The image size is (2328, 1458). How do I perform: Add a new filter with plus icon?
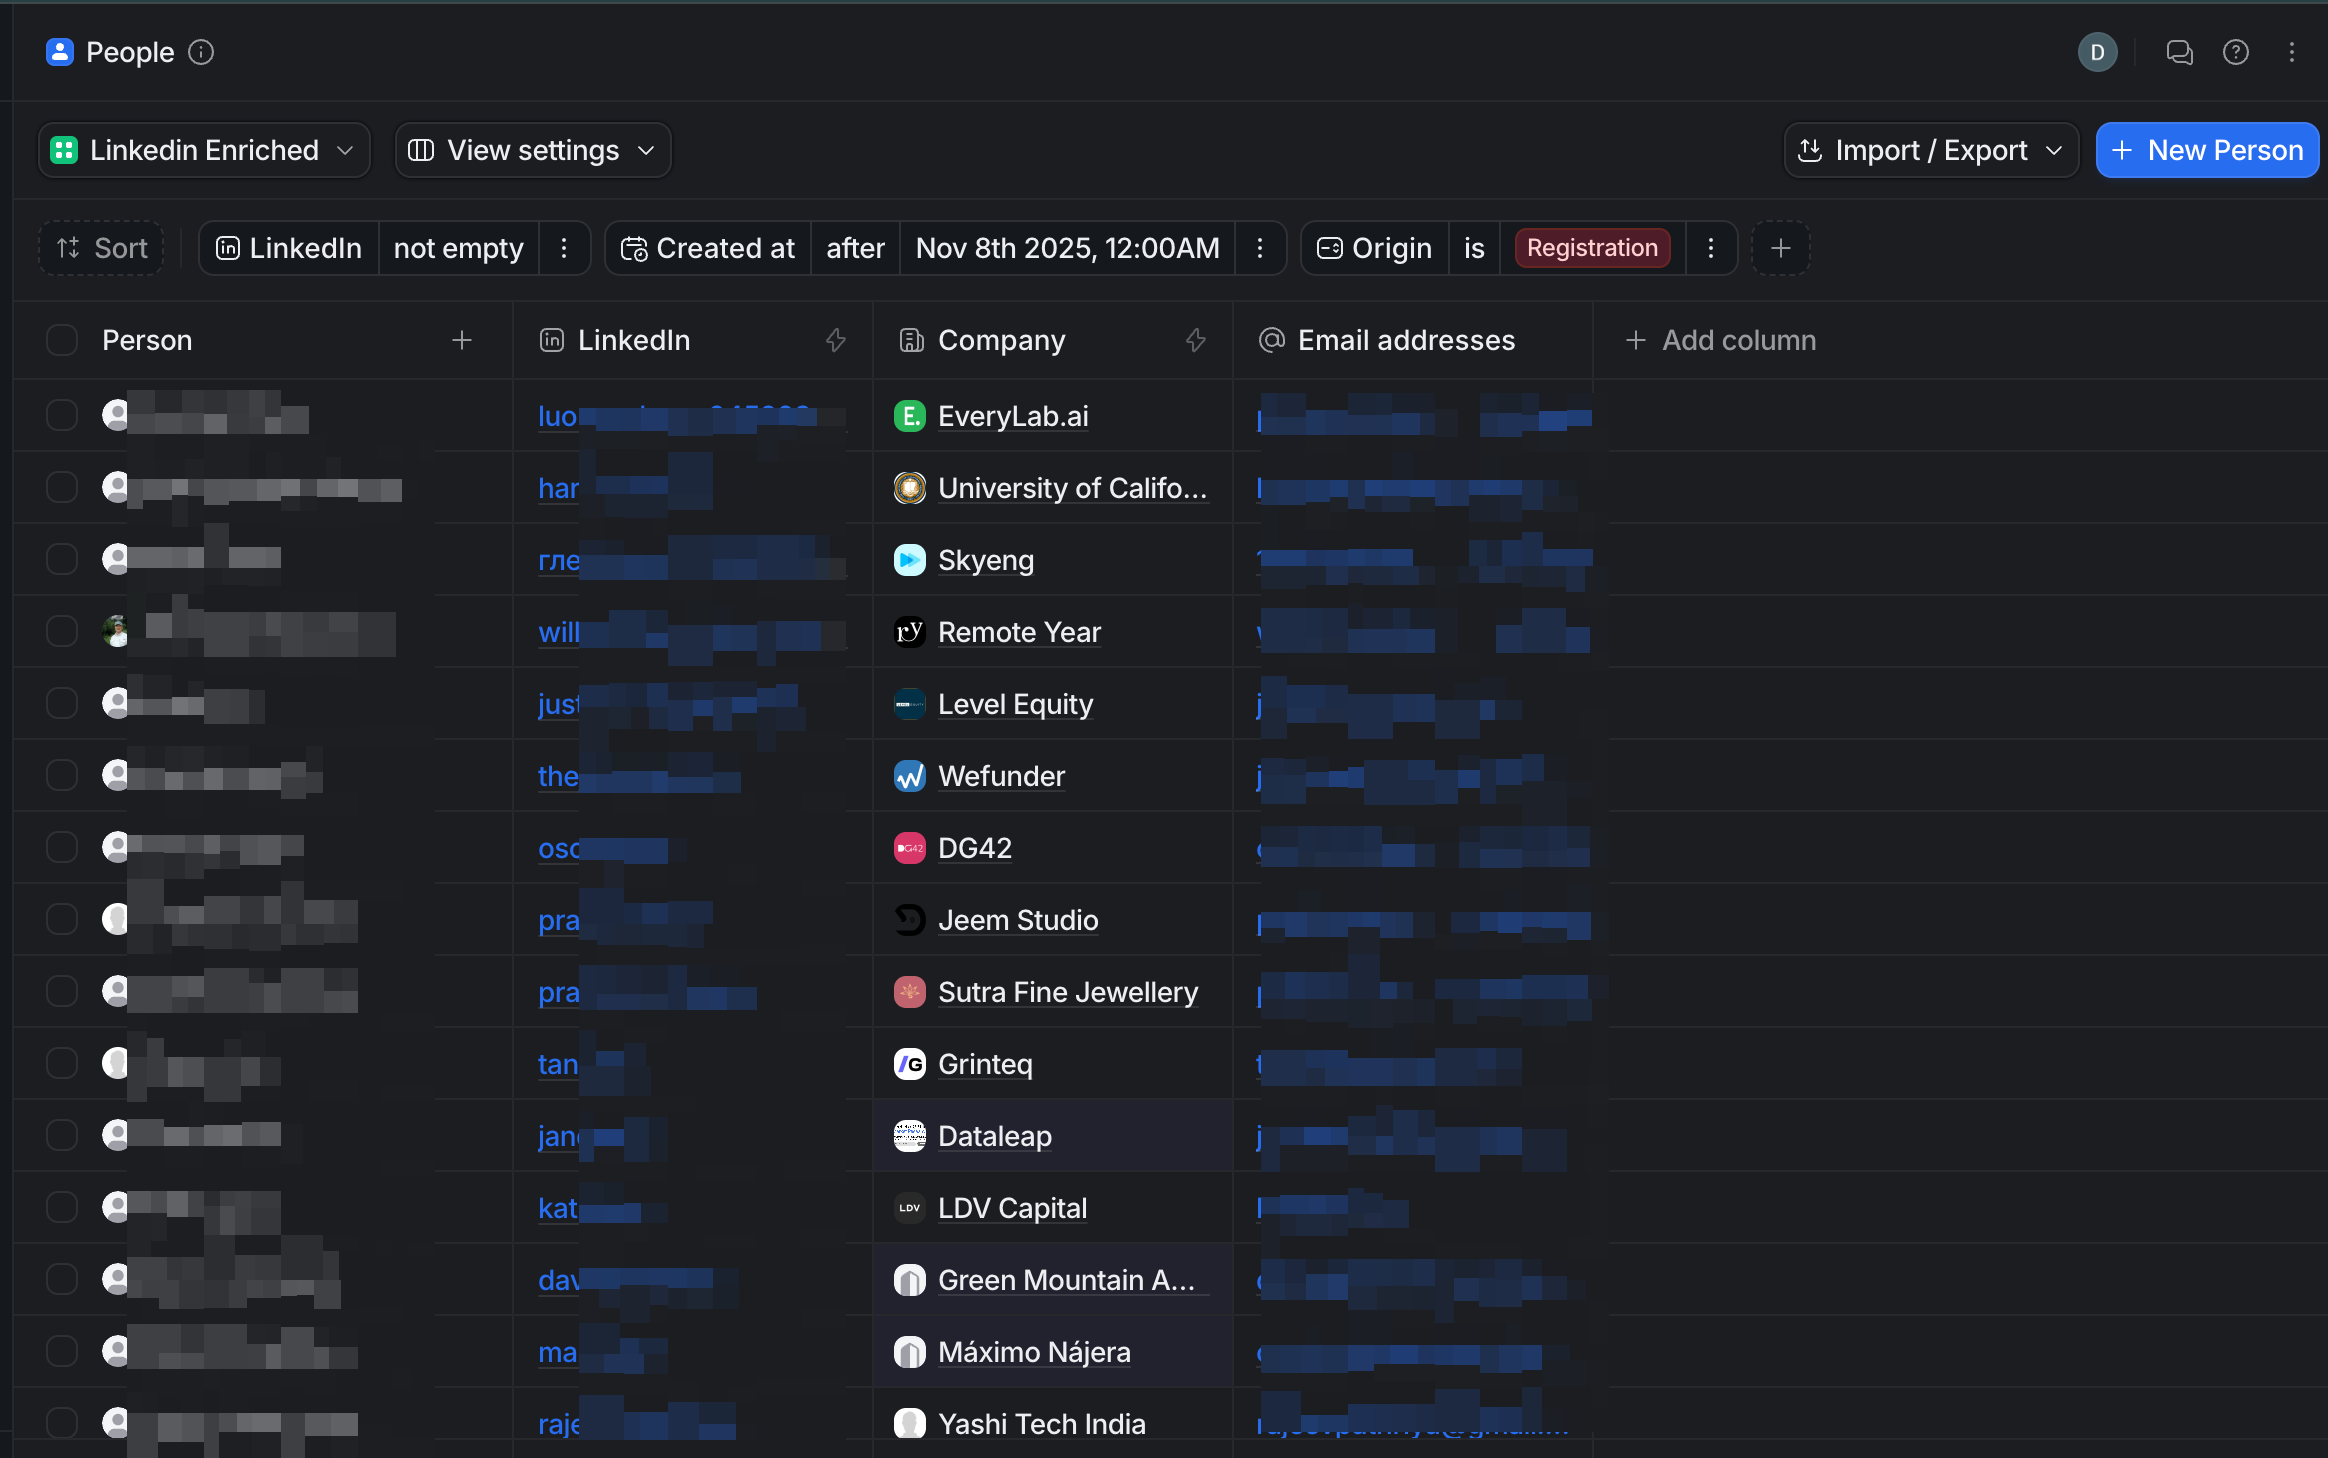tap(1780, 248)
